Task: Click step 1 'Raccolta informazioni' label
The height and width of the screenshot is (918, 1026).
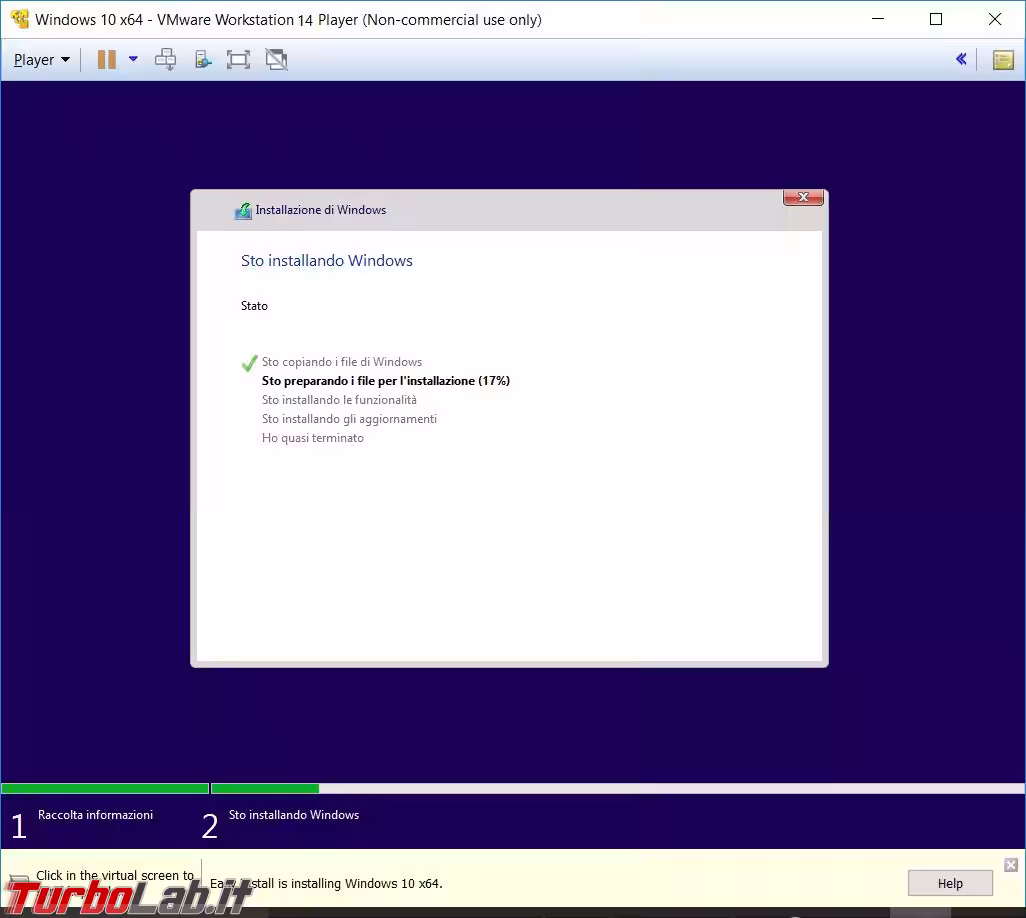Action: [95, 815]
